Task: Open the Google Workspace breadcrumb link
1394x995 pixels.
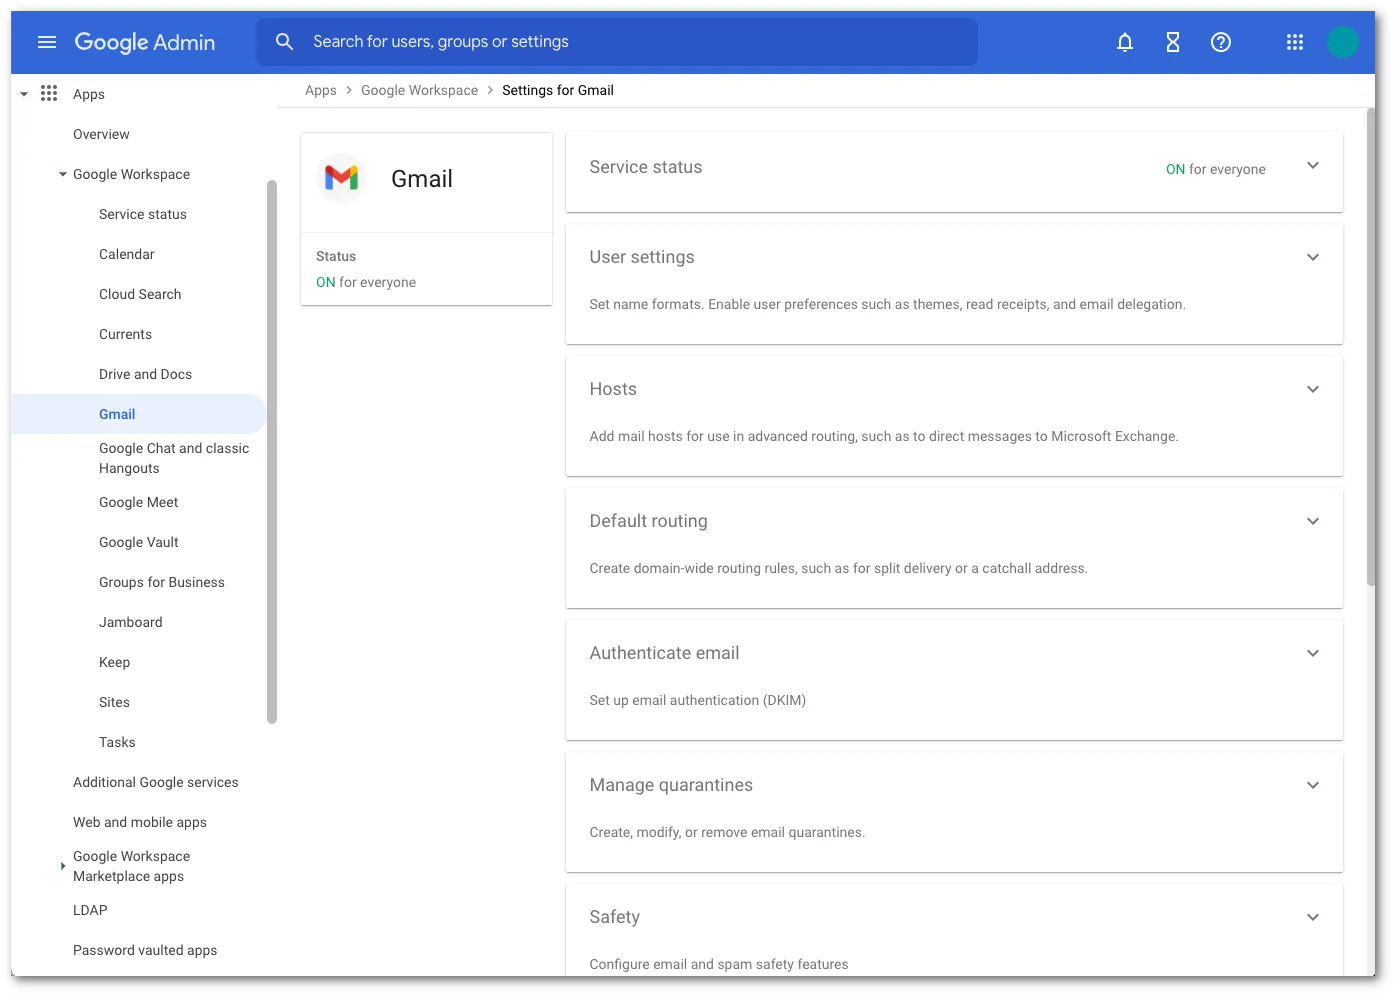Action: tap(419, 90)
